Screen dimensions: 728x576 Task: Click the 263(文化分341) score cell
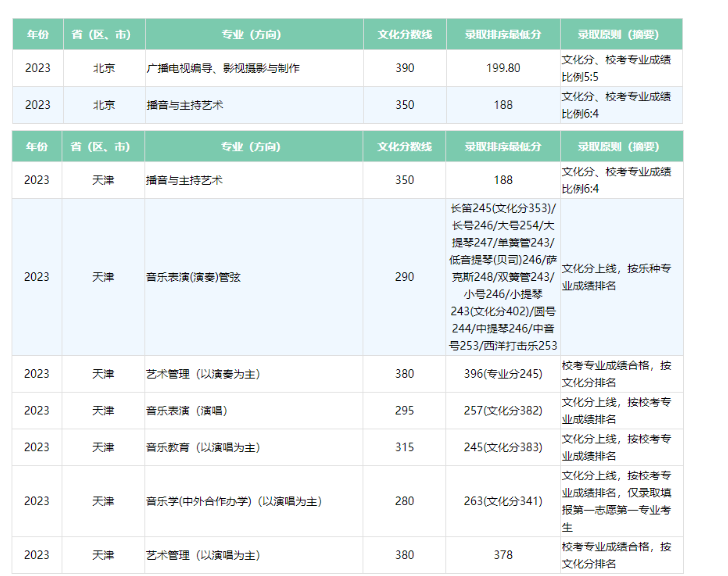pyautogui.click(x=503, y=501)
